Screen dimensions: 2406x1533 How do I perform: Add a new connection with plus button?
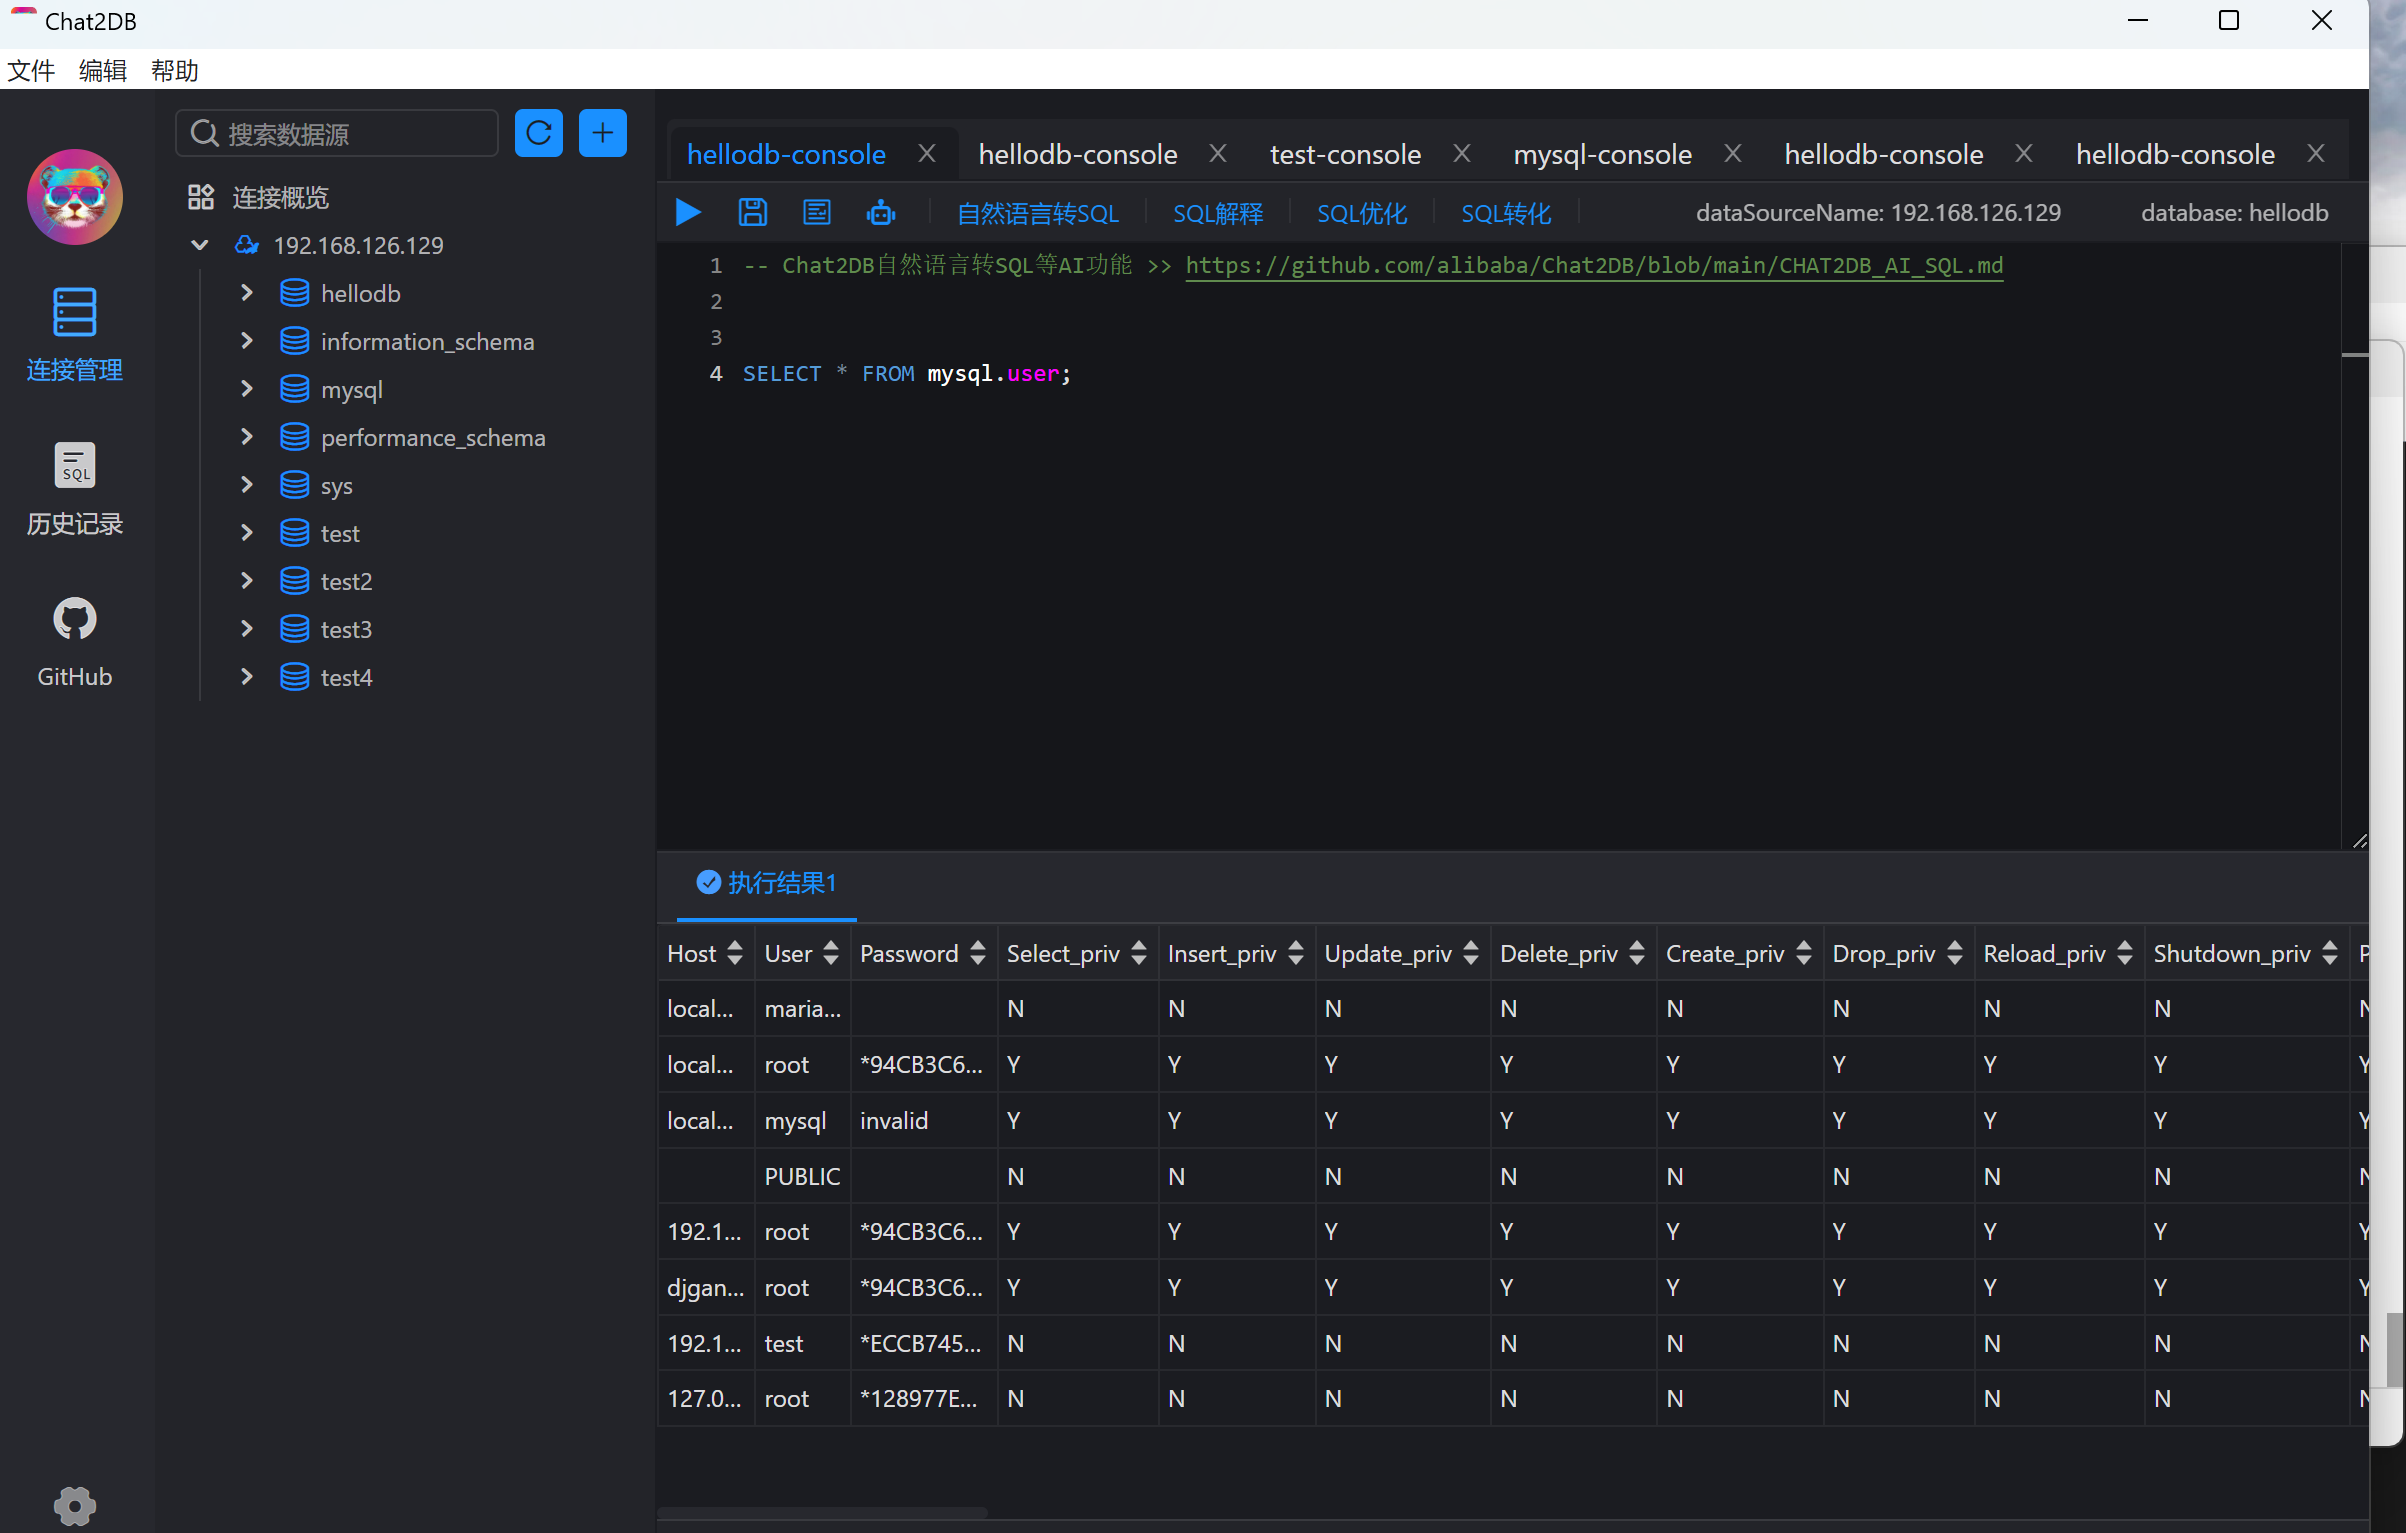click(x=602, y=133)
